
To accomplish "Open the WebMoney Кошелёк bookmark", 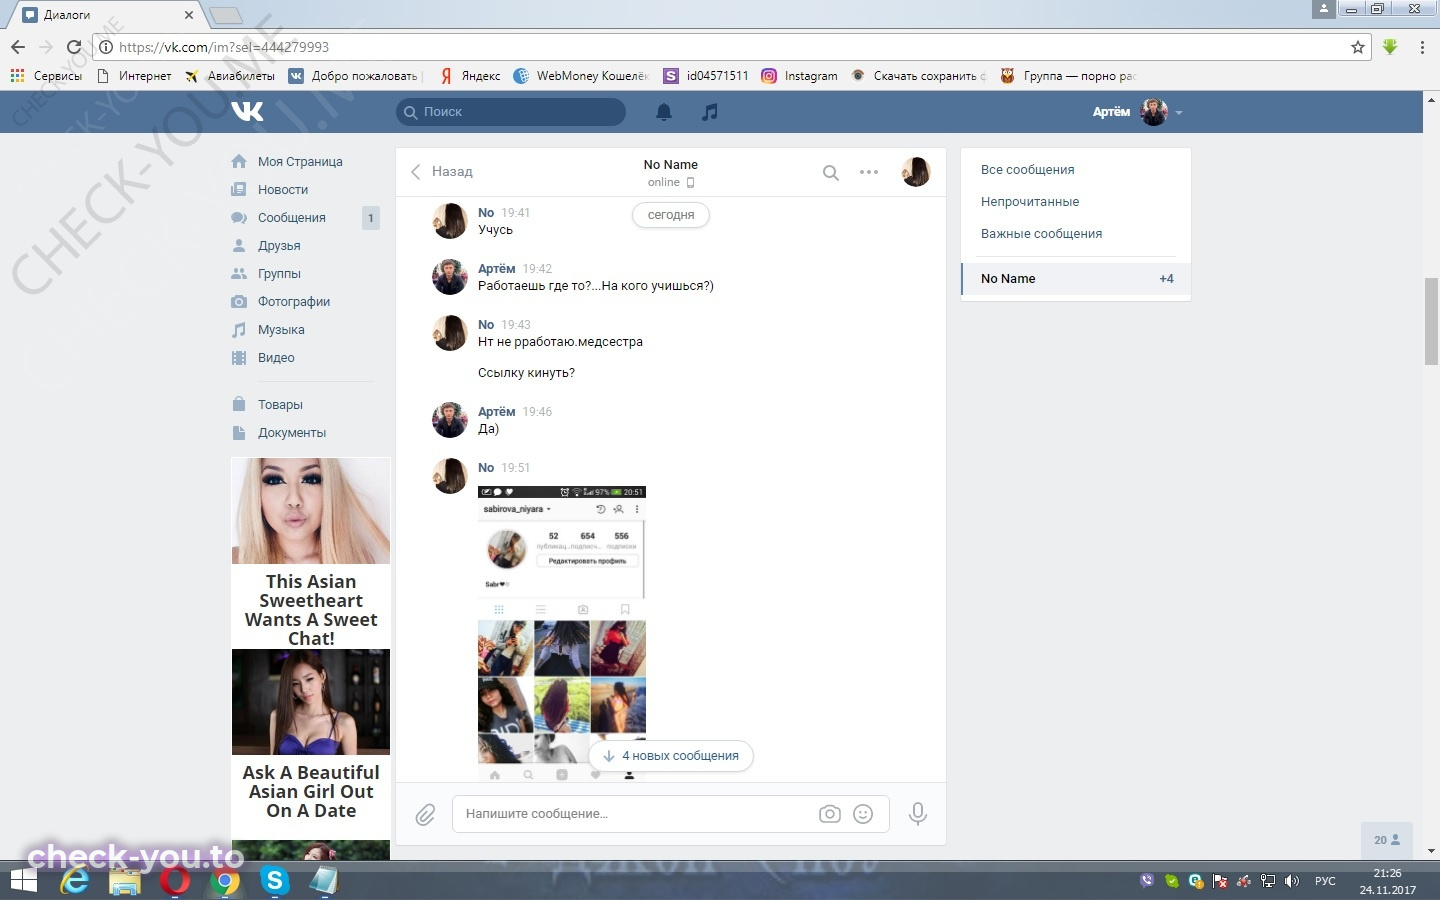I will (x=581, y=75).
